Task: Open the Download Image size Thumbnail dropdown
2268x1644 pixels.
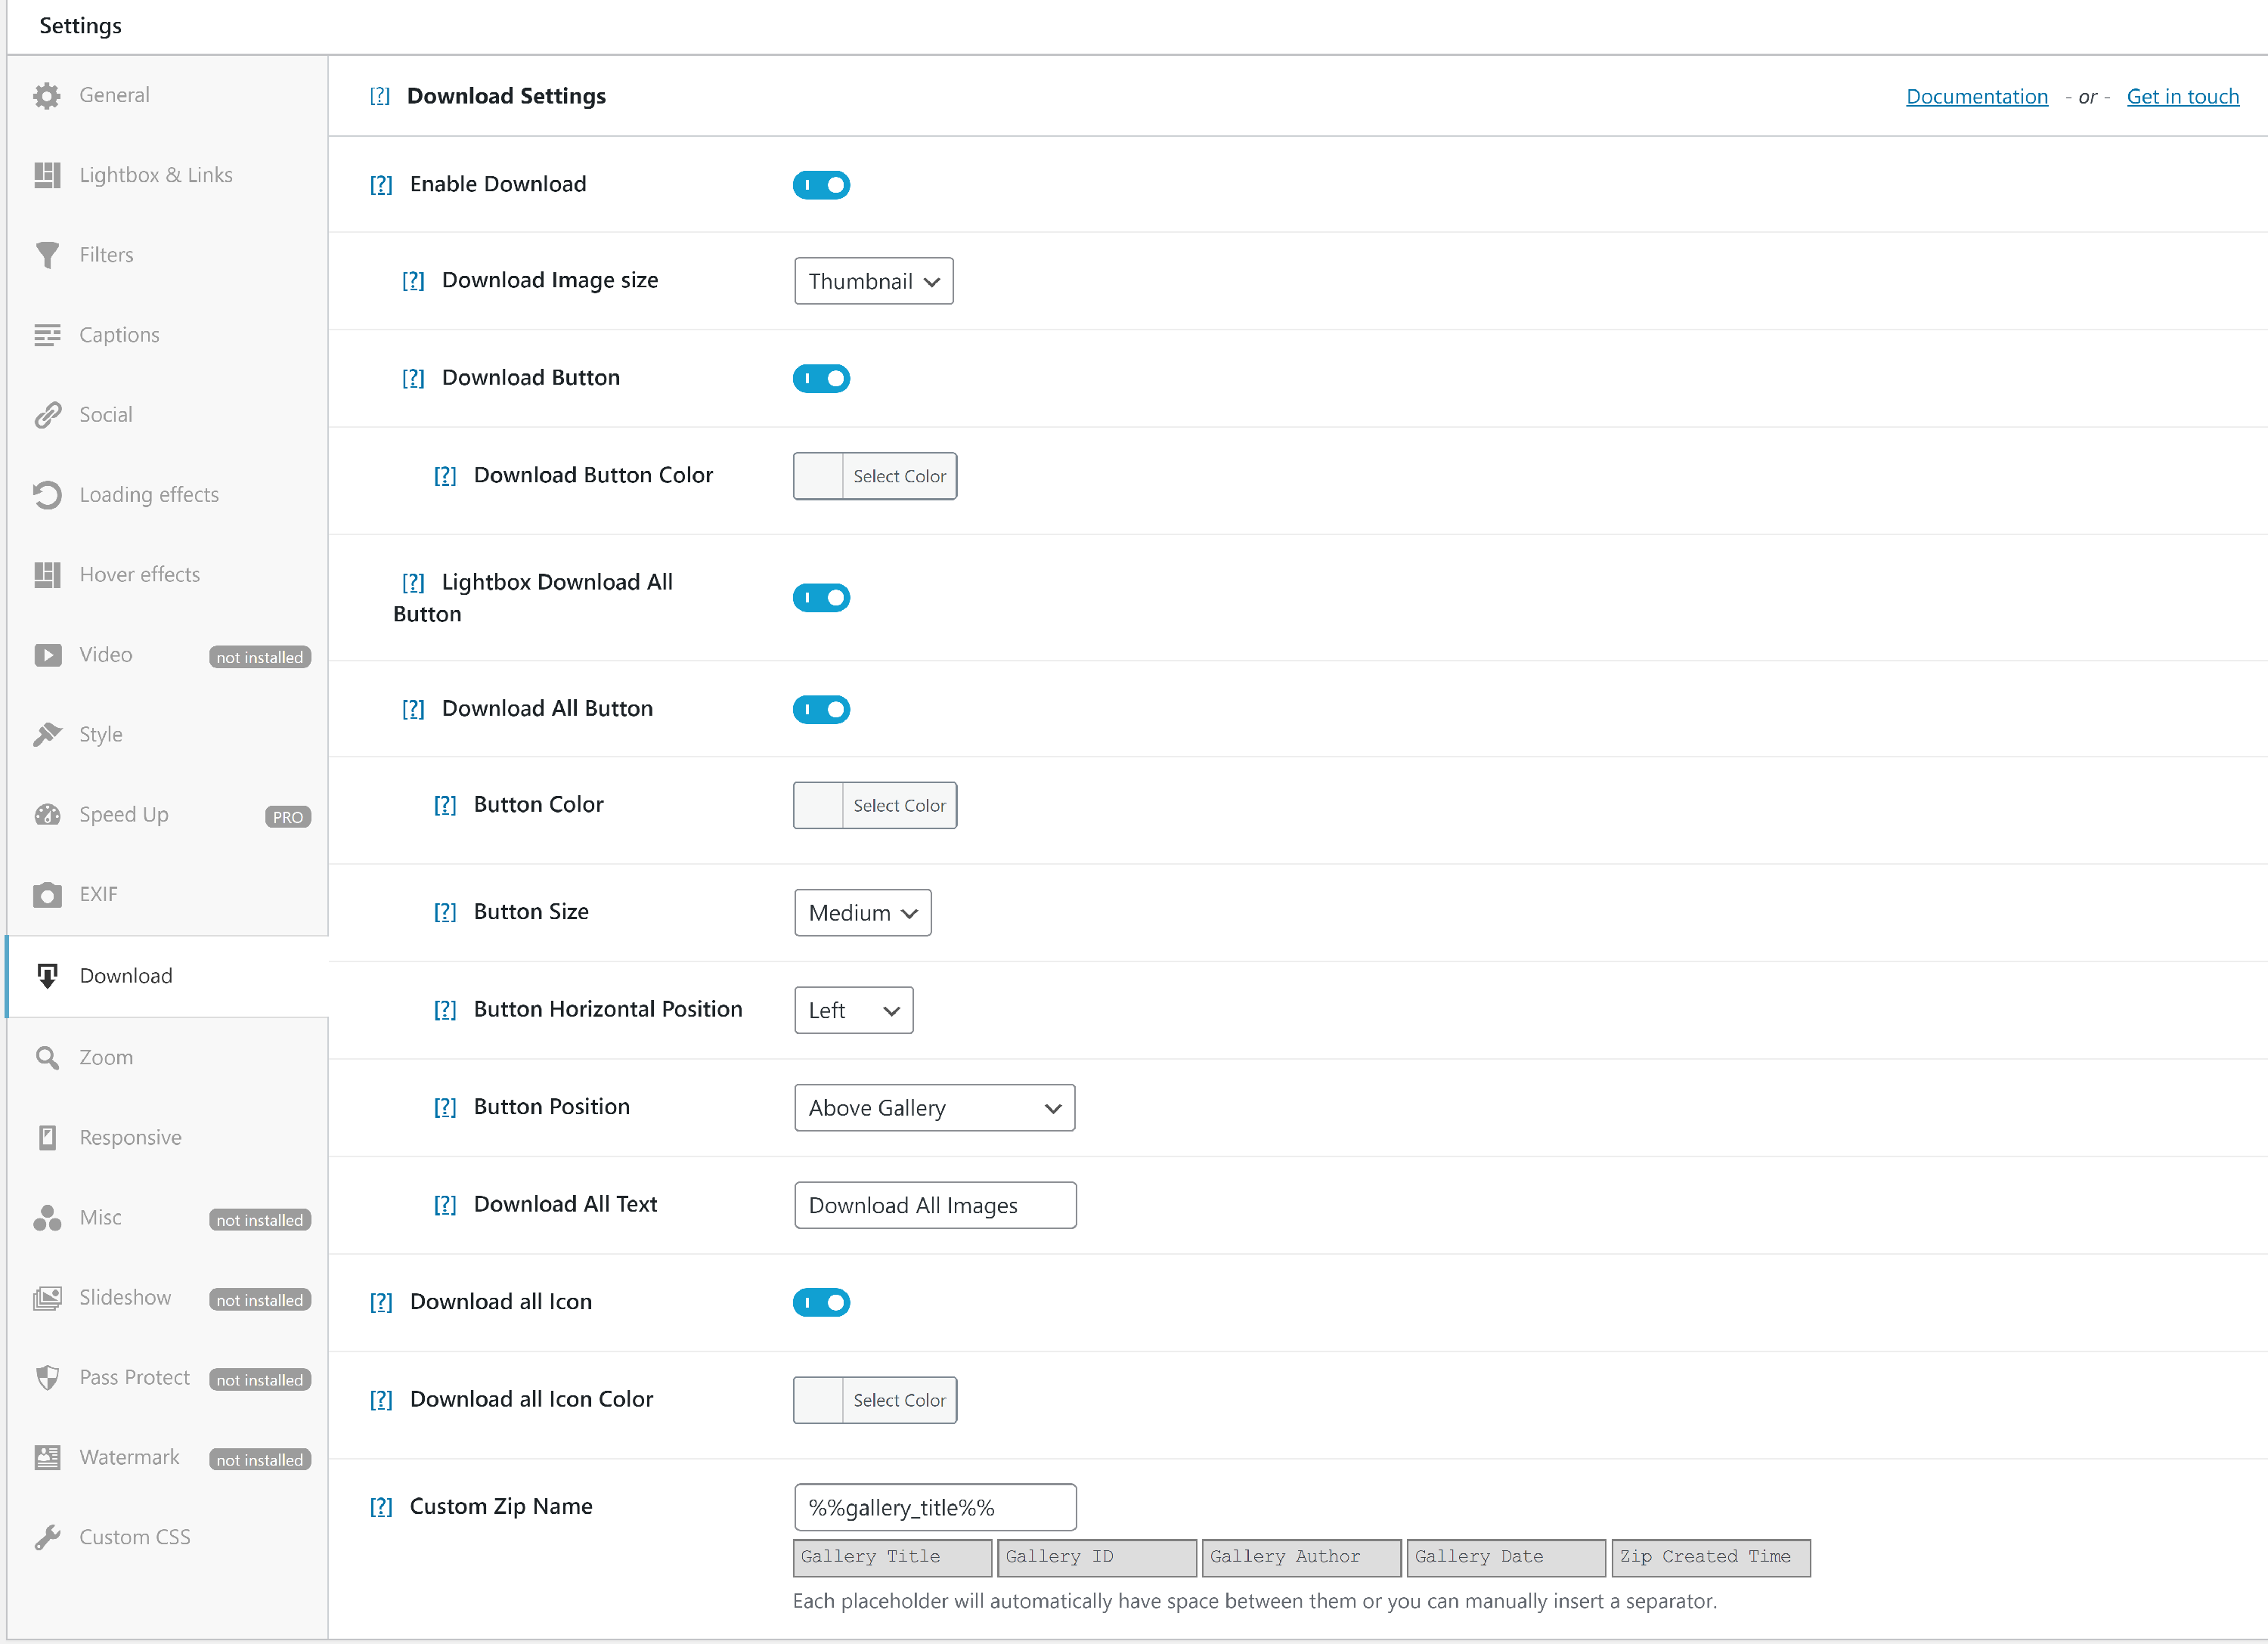Action: click(873, 281)
